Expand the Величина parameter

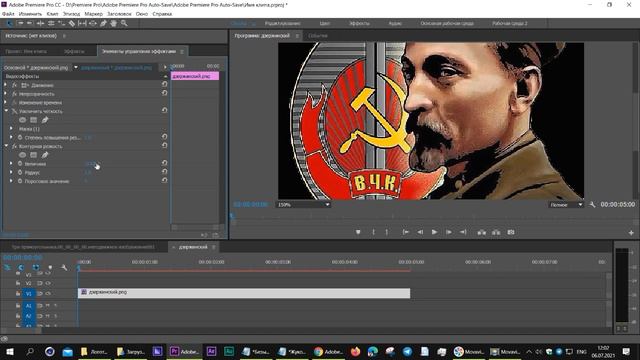click(11, 163)
